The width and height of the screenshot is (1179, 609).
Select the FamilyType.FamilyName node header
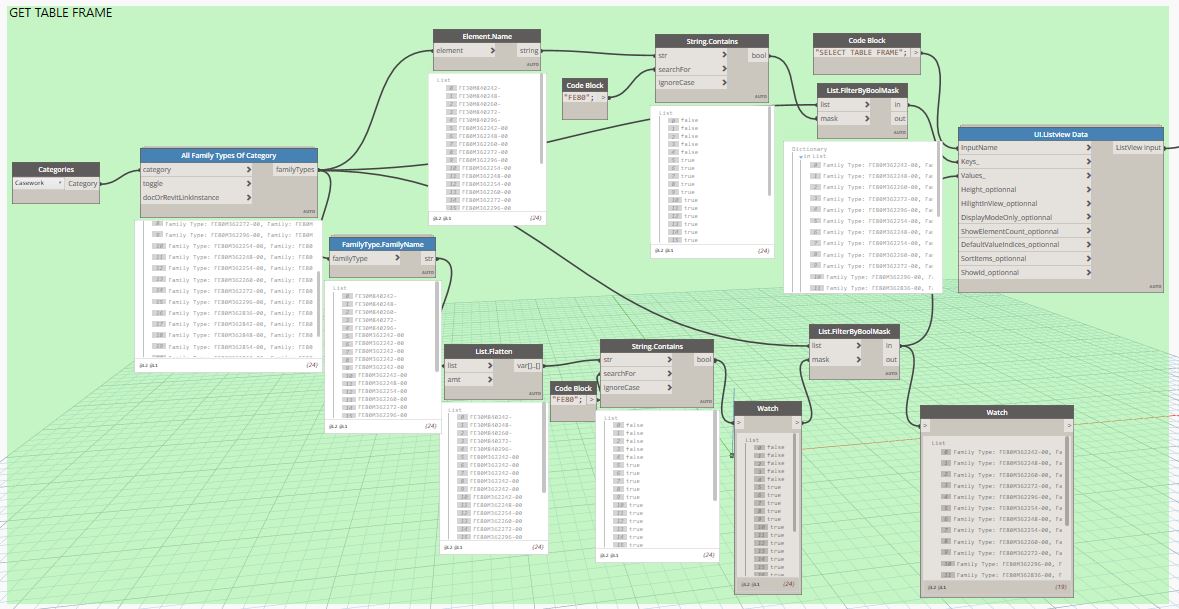(383, 244)
